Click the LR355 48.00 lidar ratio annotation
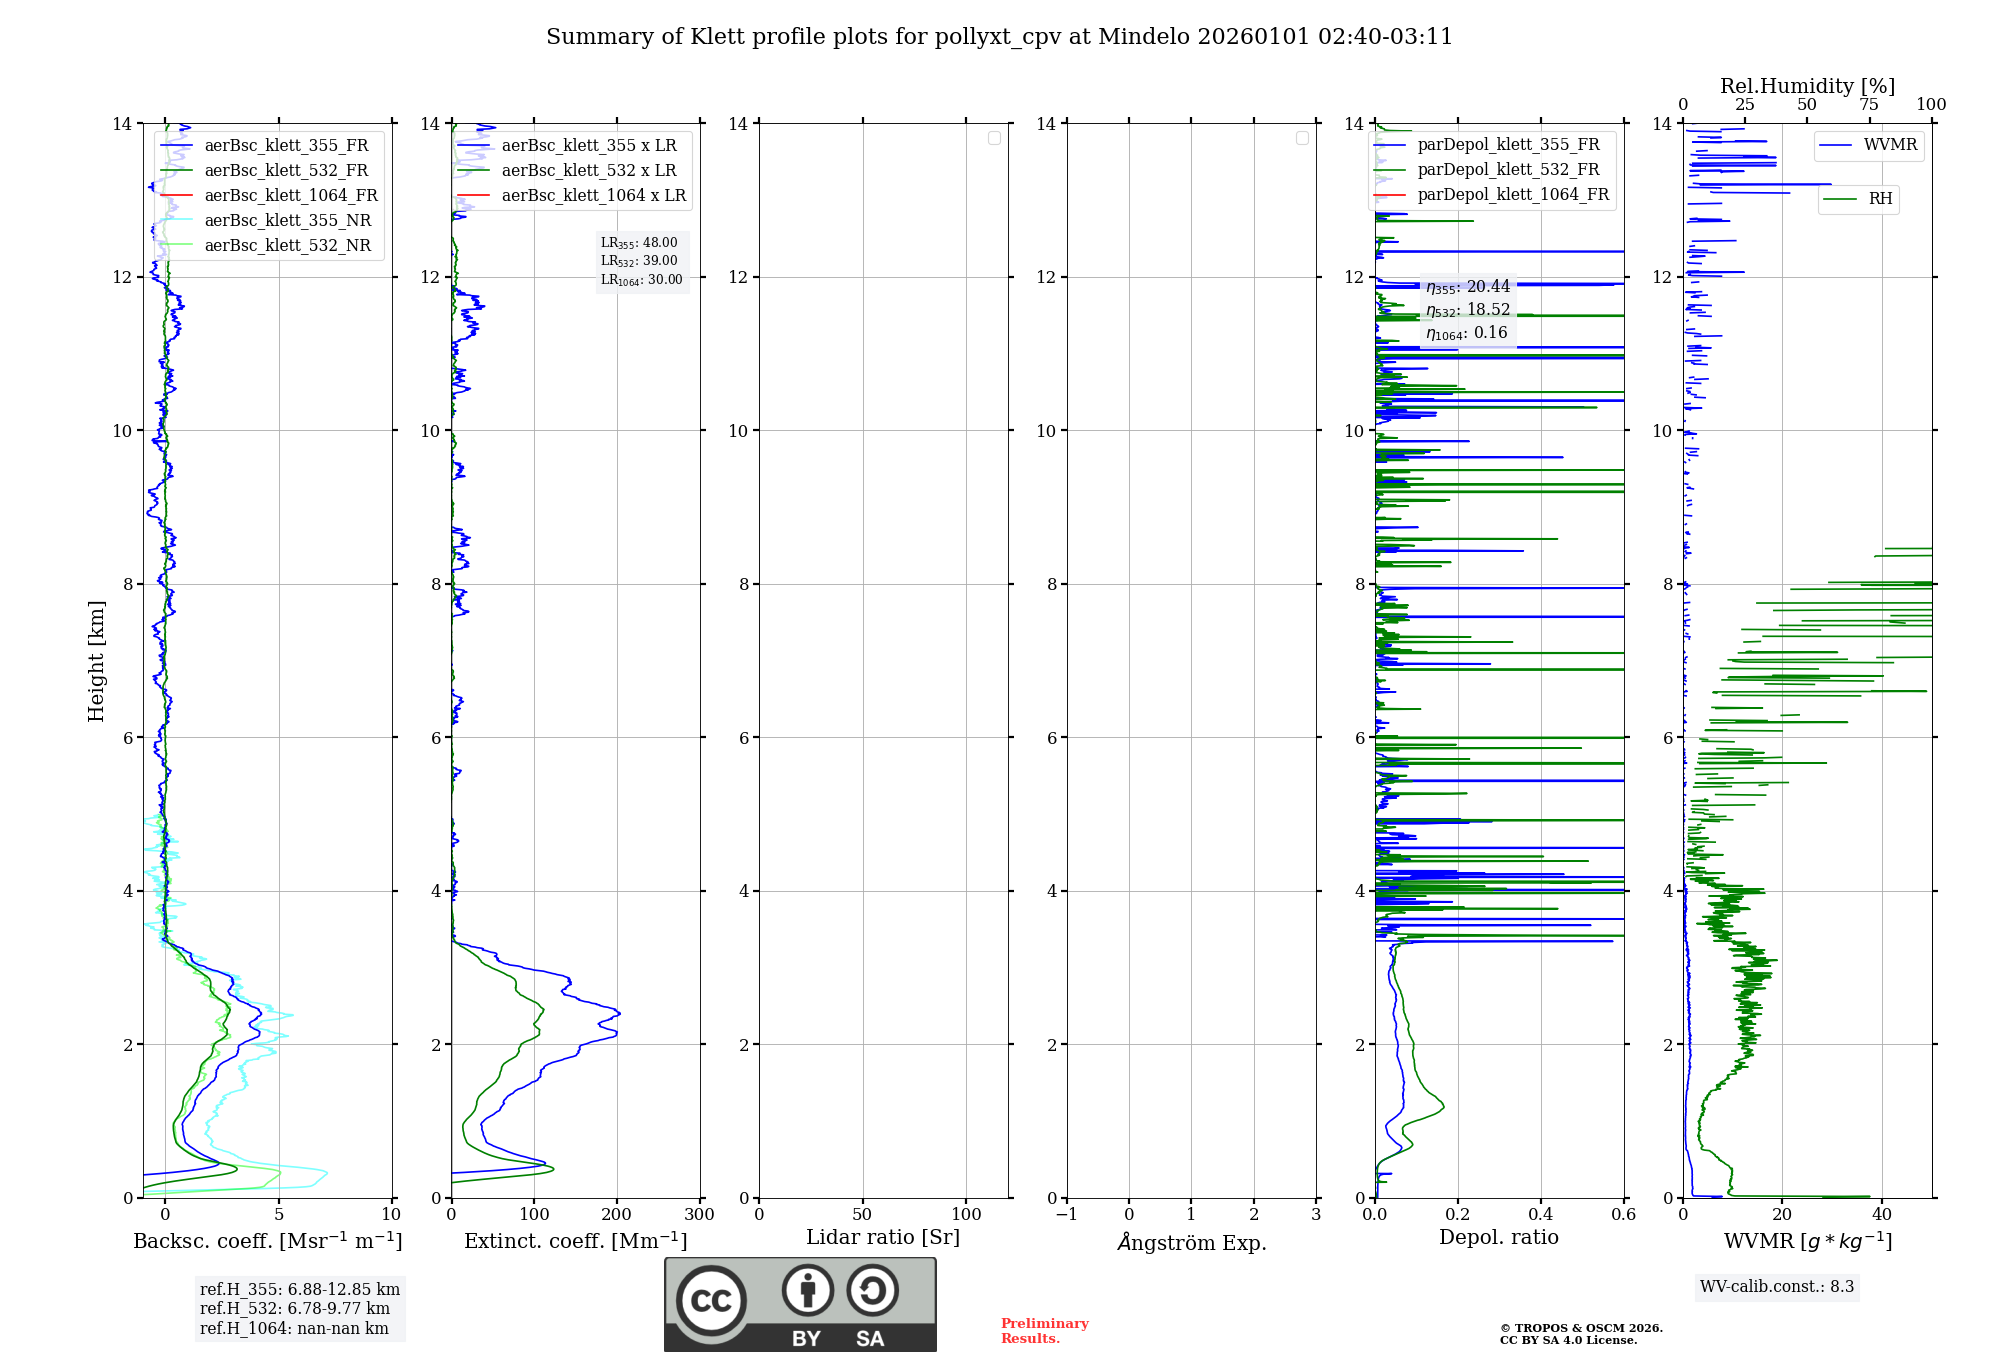Screen dimensions: 2000x1360 point(639,243)
